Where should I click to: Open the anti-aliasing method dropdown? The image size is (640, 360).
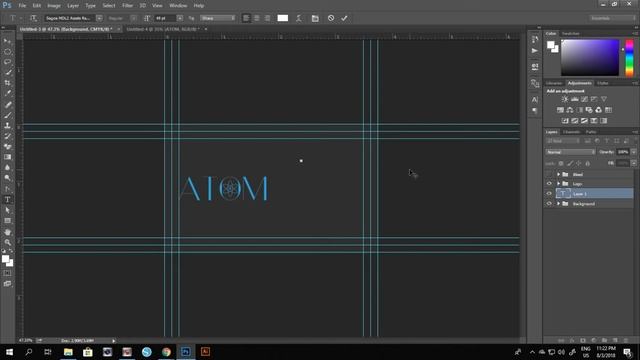tap(218, 18)
